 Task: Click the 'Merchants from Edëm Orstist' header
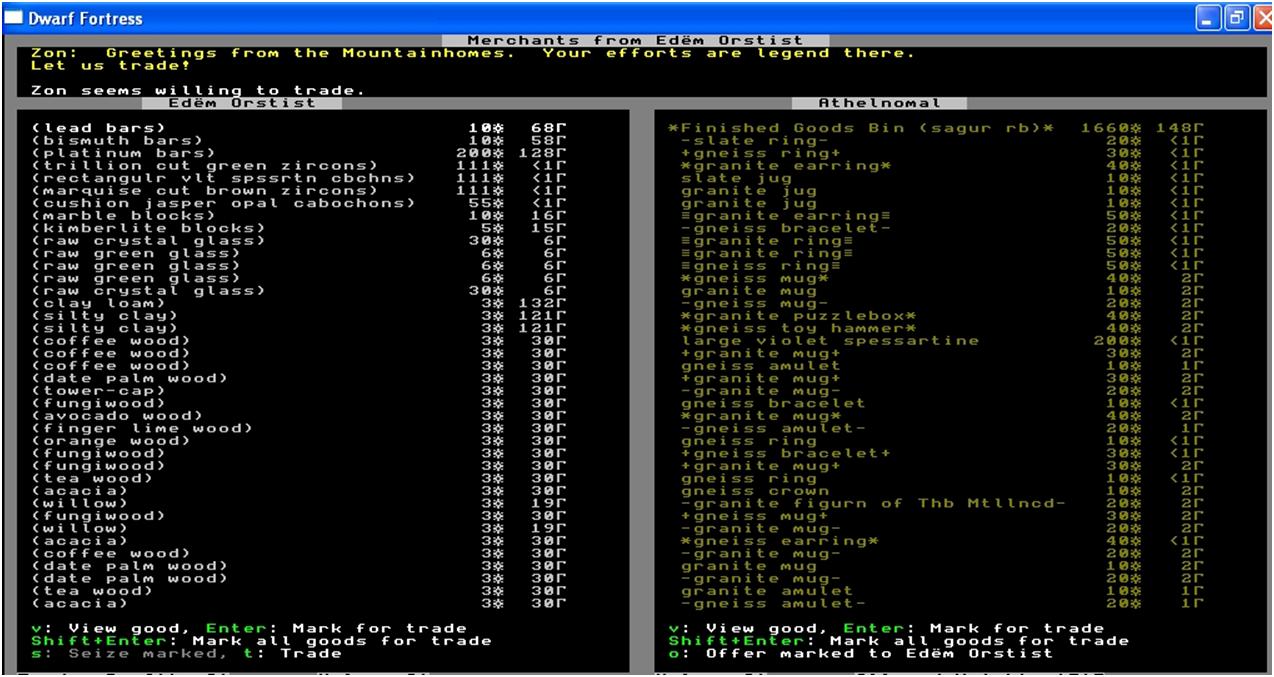636,40
